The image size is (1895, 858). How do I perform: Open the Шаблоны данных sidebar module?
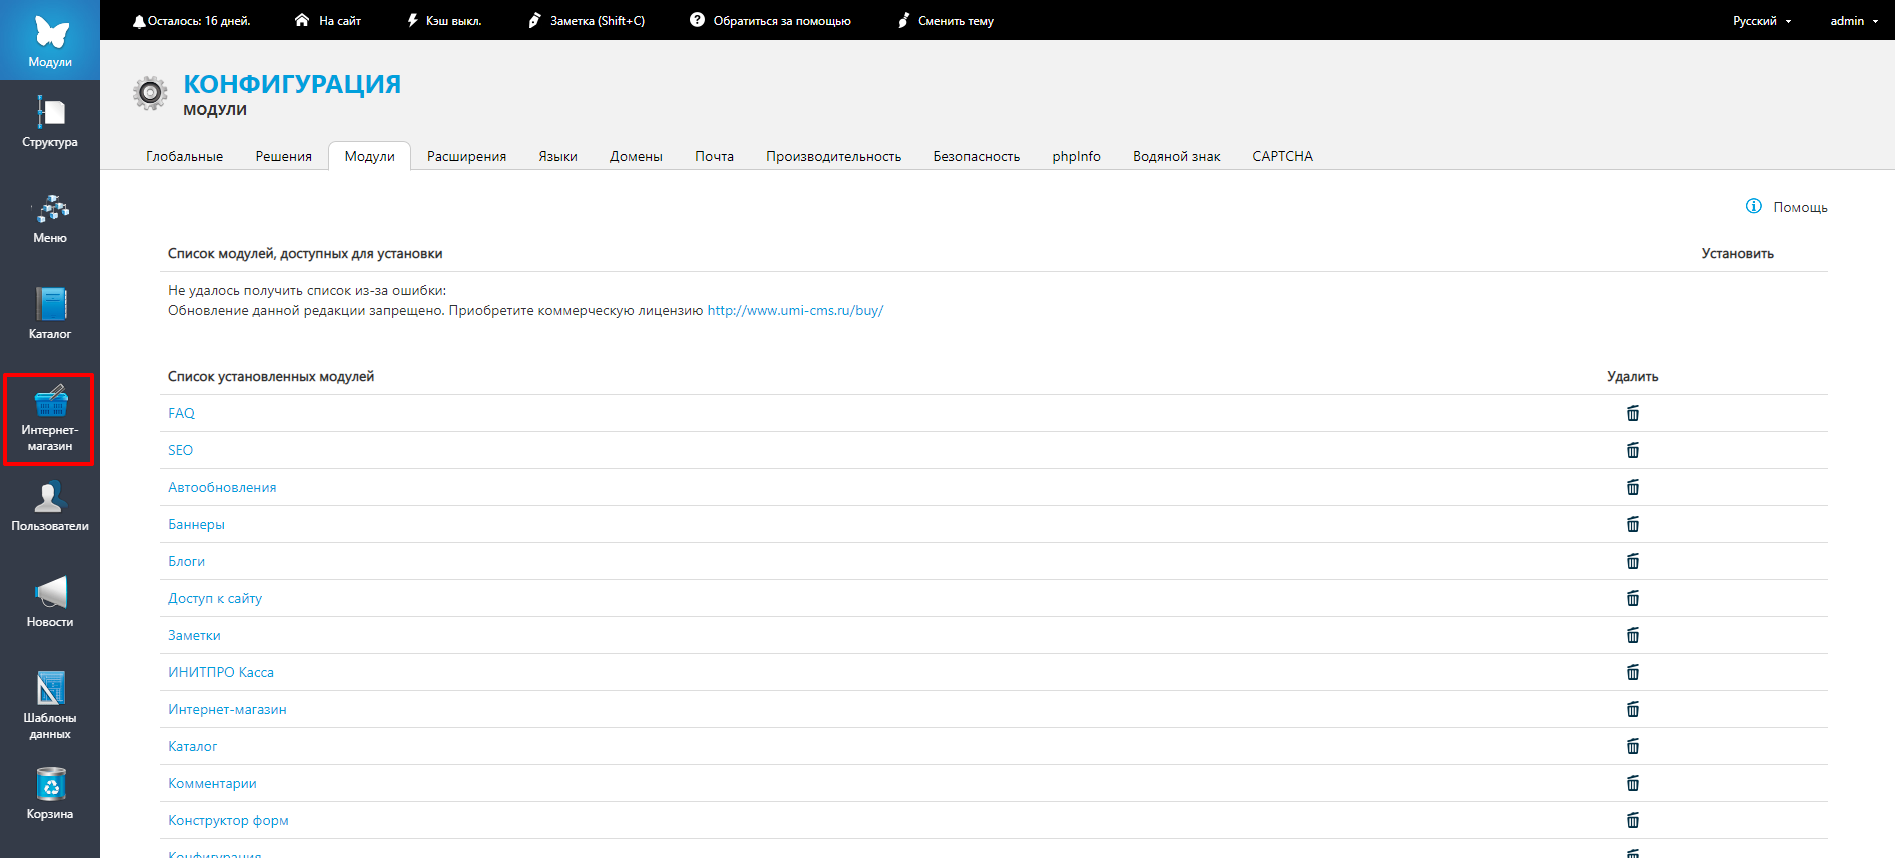(50, 706)
